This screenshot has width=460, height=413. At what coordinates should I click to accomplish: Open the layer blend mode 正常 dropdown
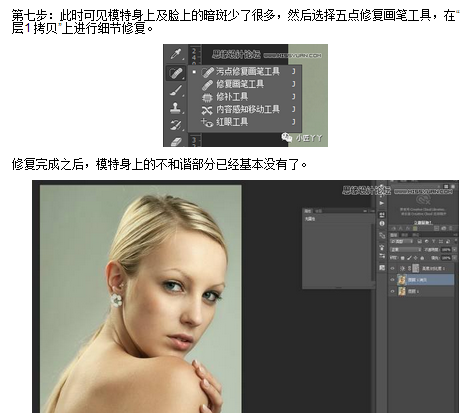click(x=406, y=250)
